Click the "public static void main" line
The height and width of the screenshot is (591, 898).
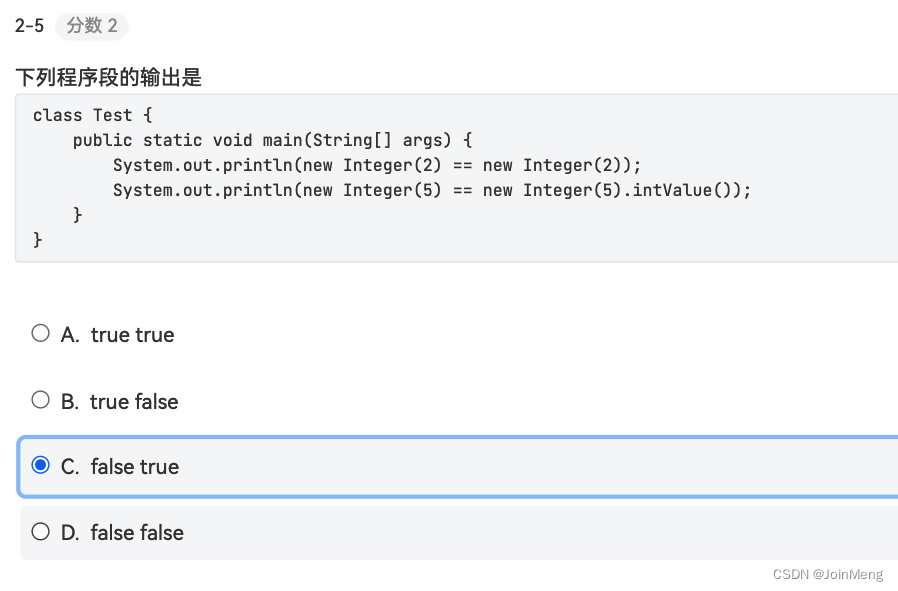(273, 140)
